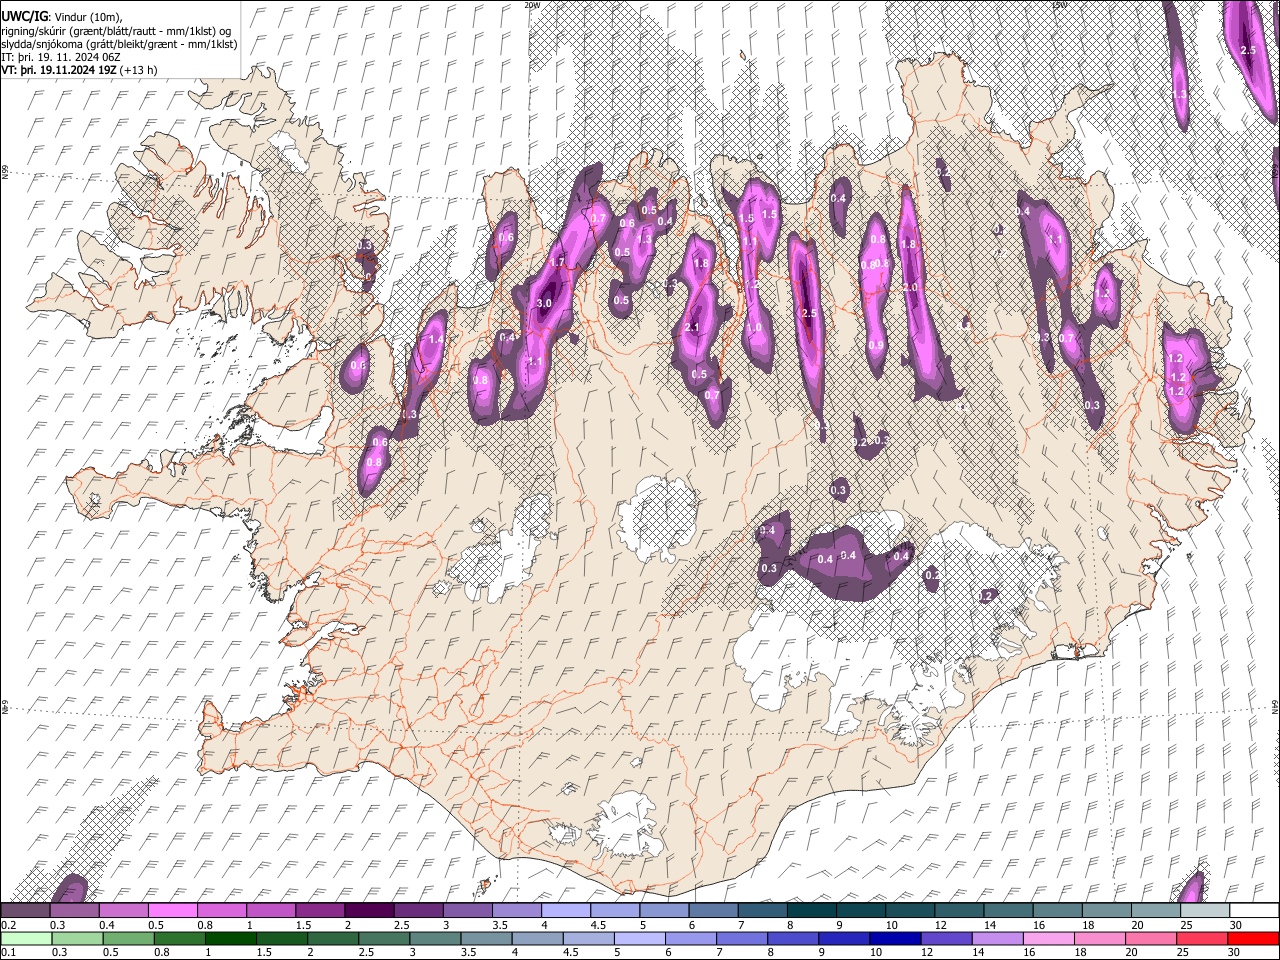Select the darkest green lower swatch labeled 1

click(x=230, y=939)
